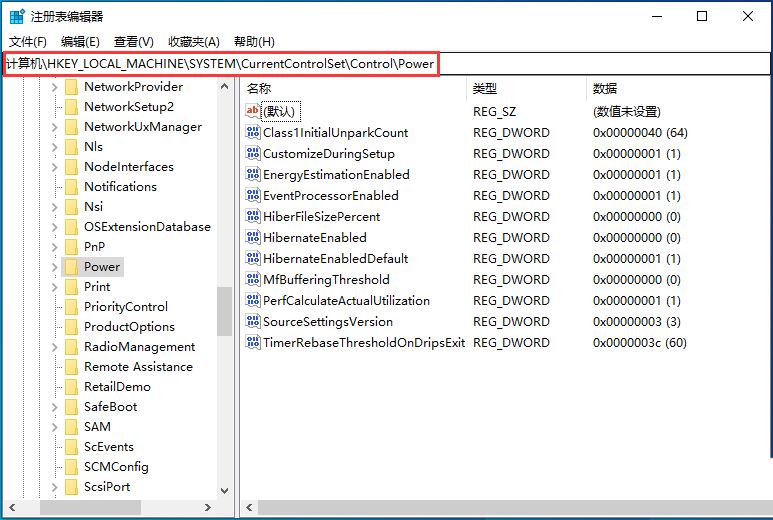
Task: Expand the RadioManagement key
Action: click(54, 347)
